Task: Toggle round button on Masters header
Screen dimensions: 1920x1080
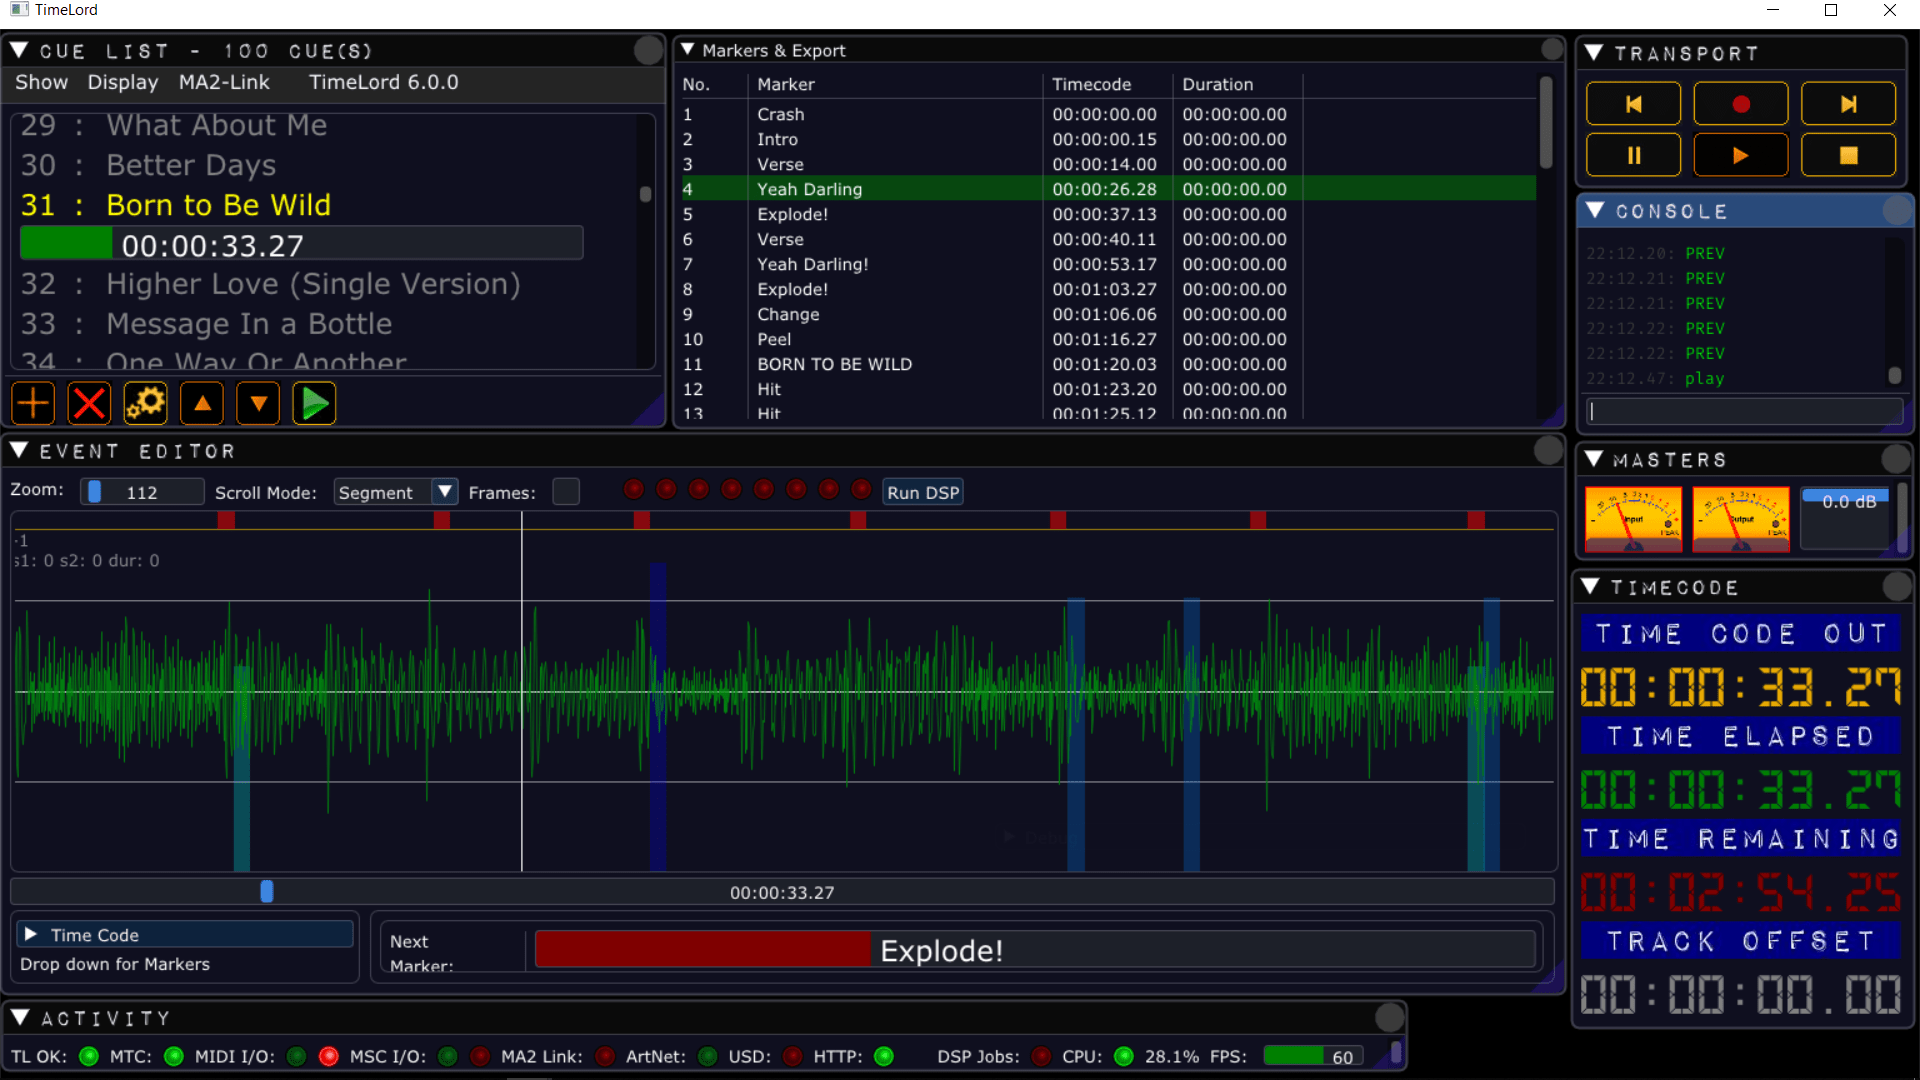Action: tap(1896, 459)
